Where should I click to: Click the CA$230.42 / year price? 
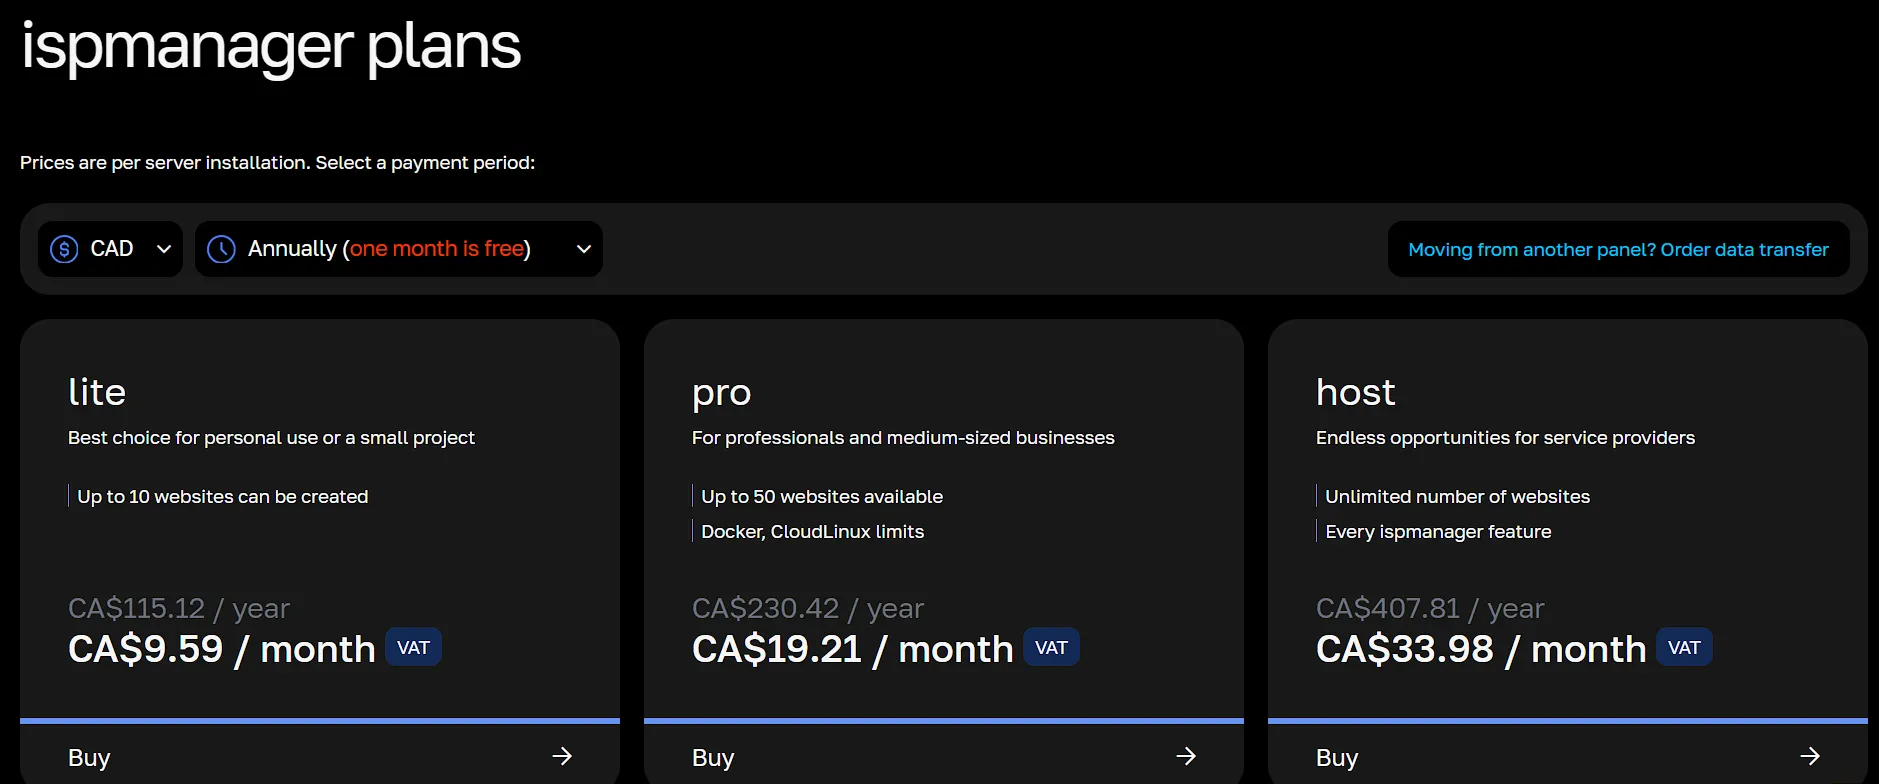808,608
